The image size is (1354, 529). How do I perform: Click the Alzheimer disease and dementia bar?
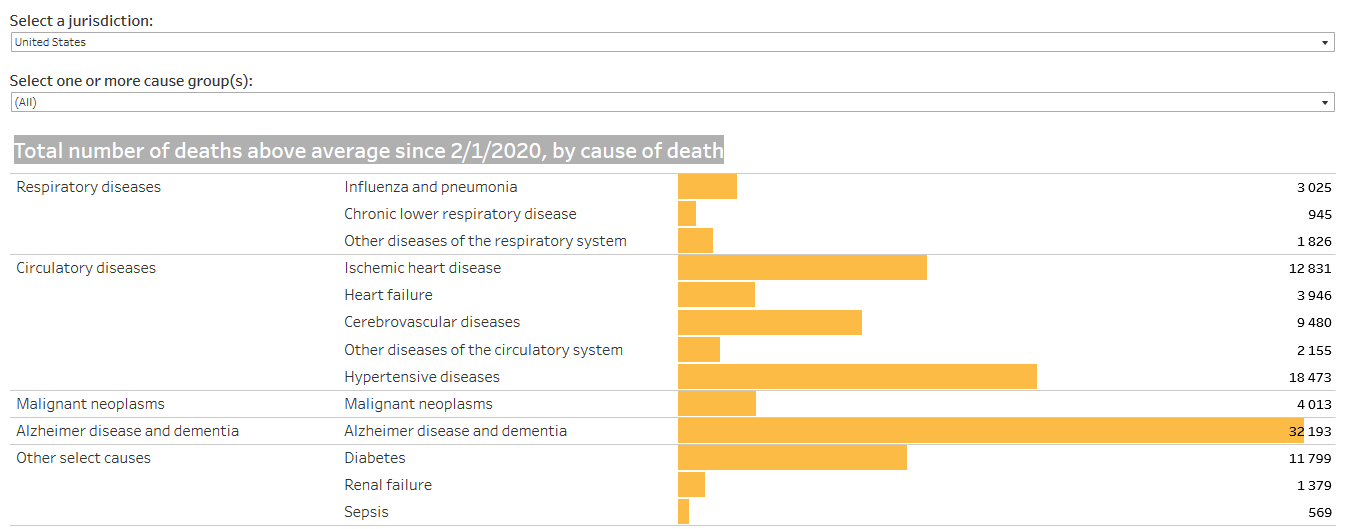coord(990,431)
